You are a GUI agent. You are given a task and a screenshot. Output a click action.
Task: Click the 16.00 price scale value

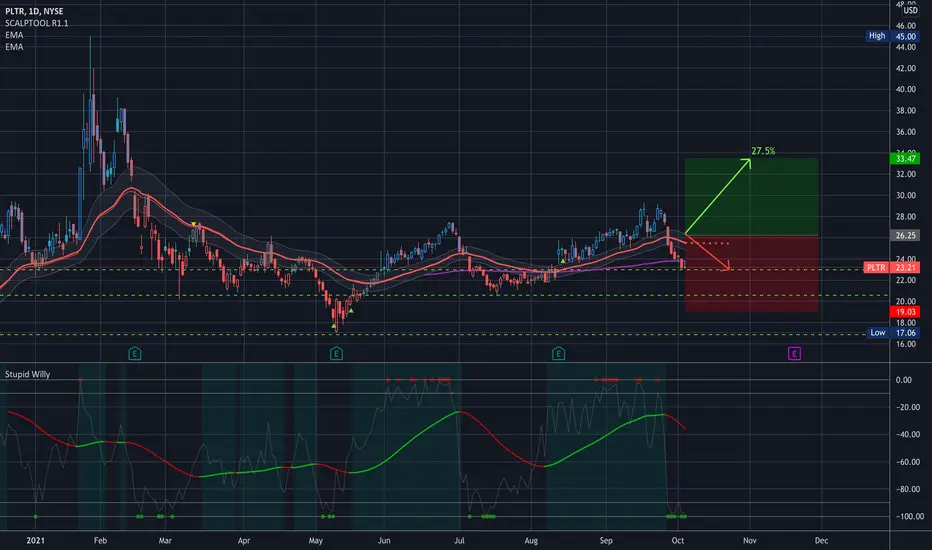click(x=905, y=344)
